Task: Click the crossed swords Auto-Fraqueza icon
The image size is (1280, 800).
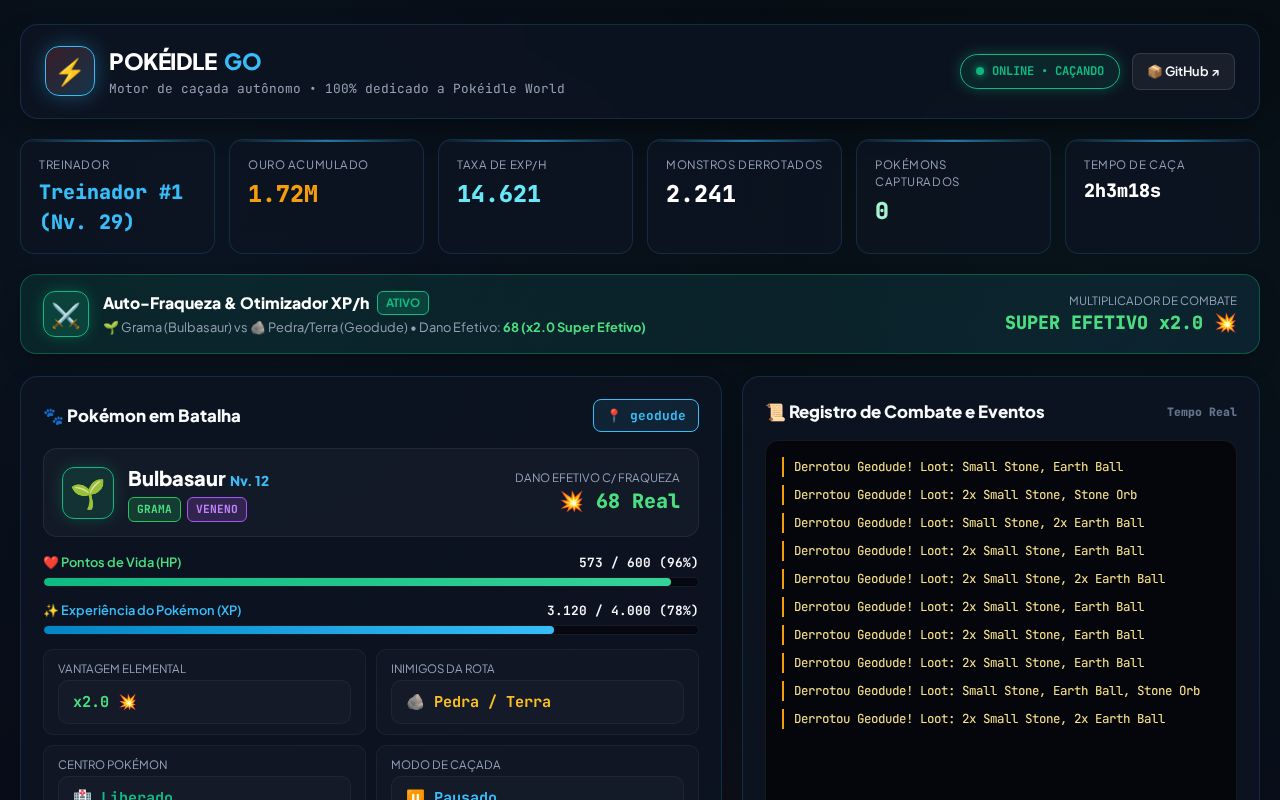Action: (66, 314)
